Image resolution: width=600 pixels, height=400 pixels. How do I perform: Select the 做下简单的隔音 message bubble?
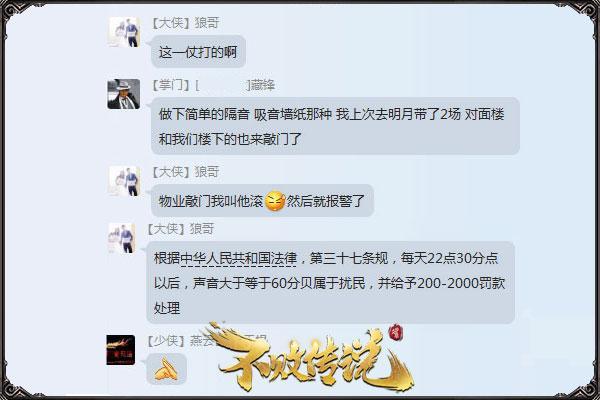click(335, 126)
